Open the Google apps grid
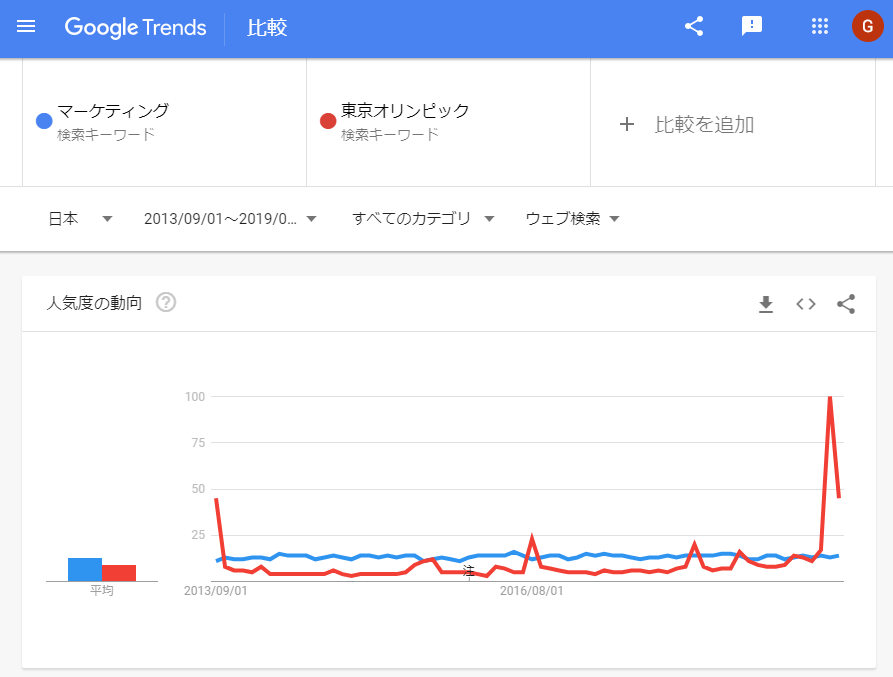The height and width of the screenshot is (677, 893). coord(820,27)
